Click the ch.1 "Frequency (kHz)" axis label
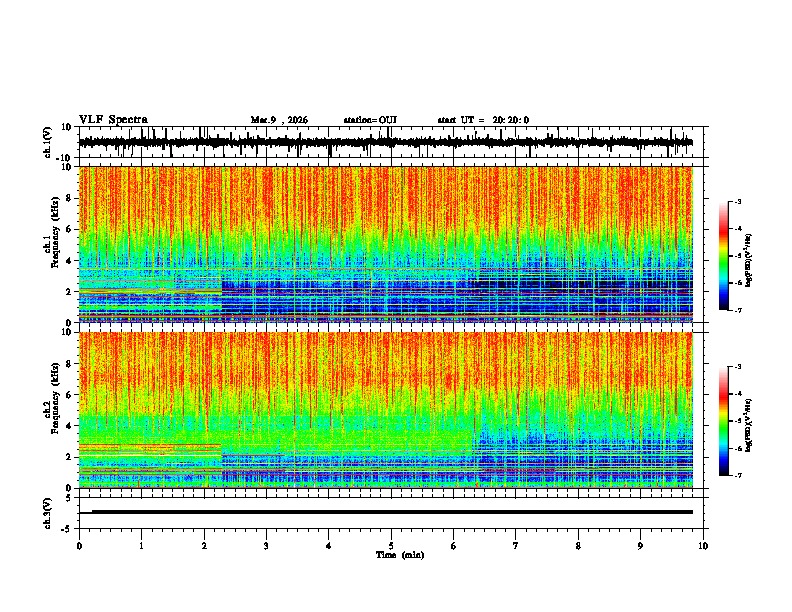The image size is (792, 612). point(55,232)
